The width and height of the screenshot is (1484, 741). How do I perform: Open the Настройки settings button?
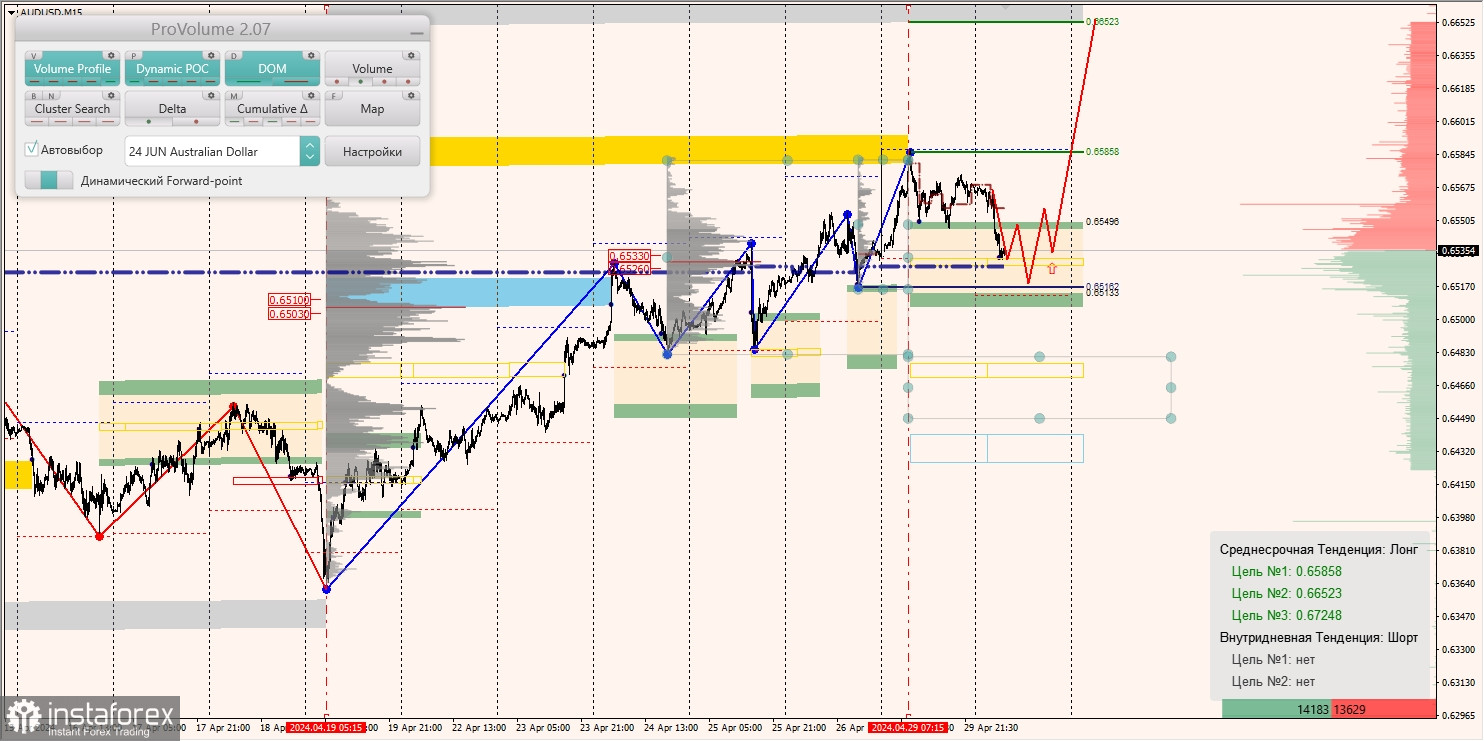372,151
